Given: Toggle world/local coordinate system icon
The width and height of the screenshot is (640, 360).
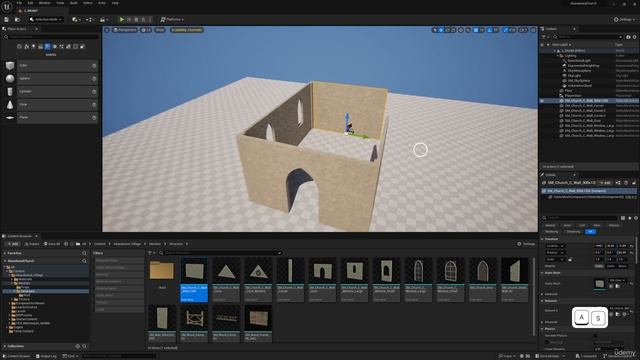Looking at the screenshot, I should 461,30.
